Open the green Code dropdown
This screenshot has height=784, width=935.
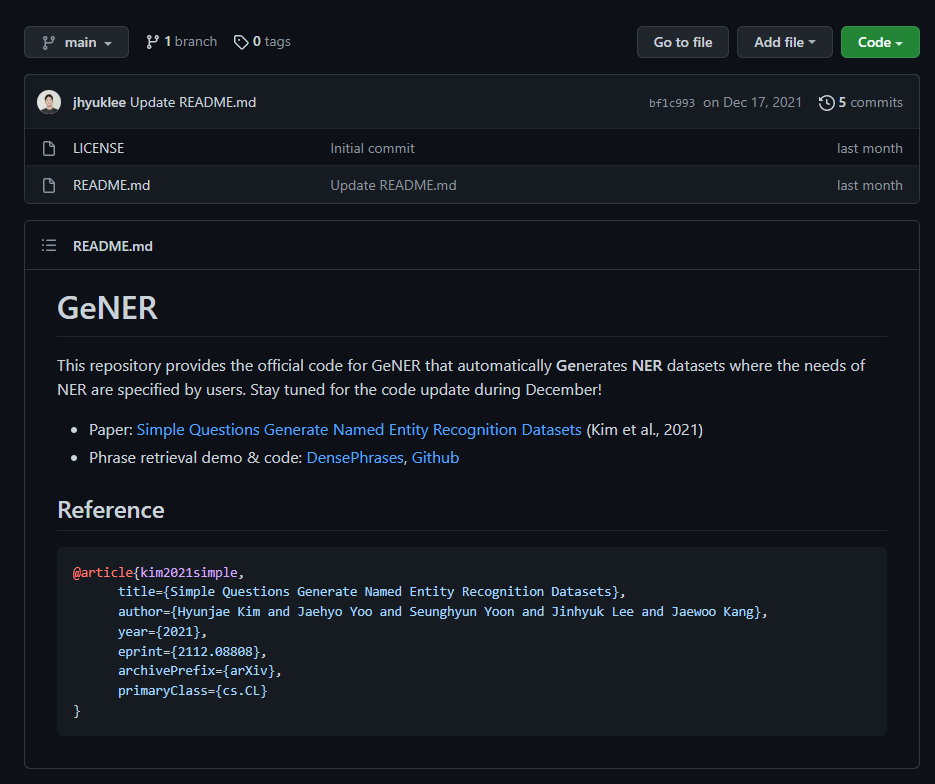pyautogui.click(x=880, y=42)
